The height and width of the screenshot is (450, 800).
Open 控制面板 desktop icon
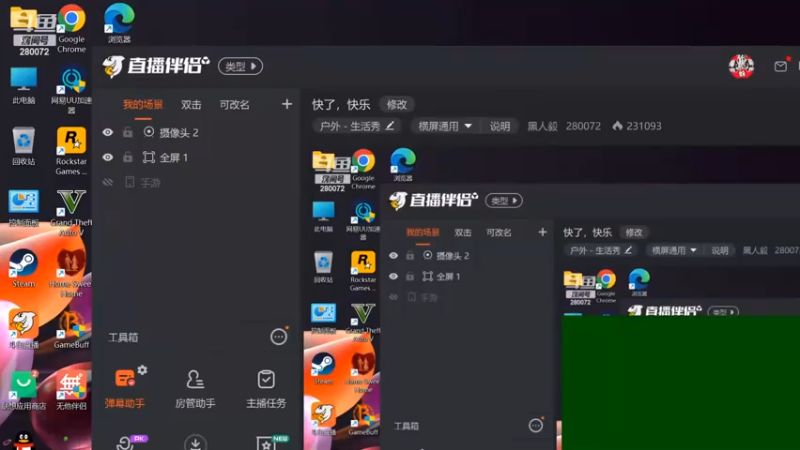(x=23, y=208)
